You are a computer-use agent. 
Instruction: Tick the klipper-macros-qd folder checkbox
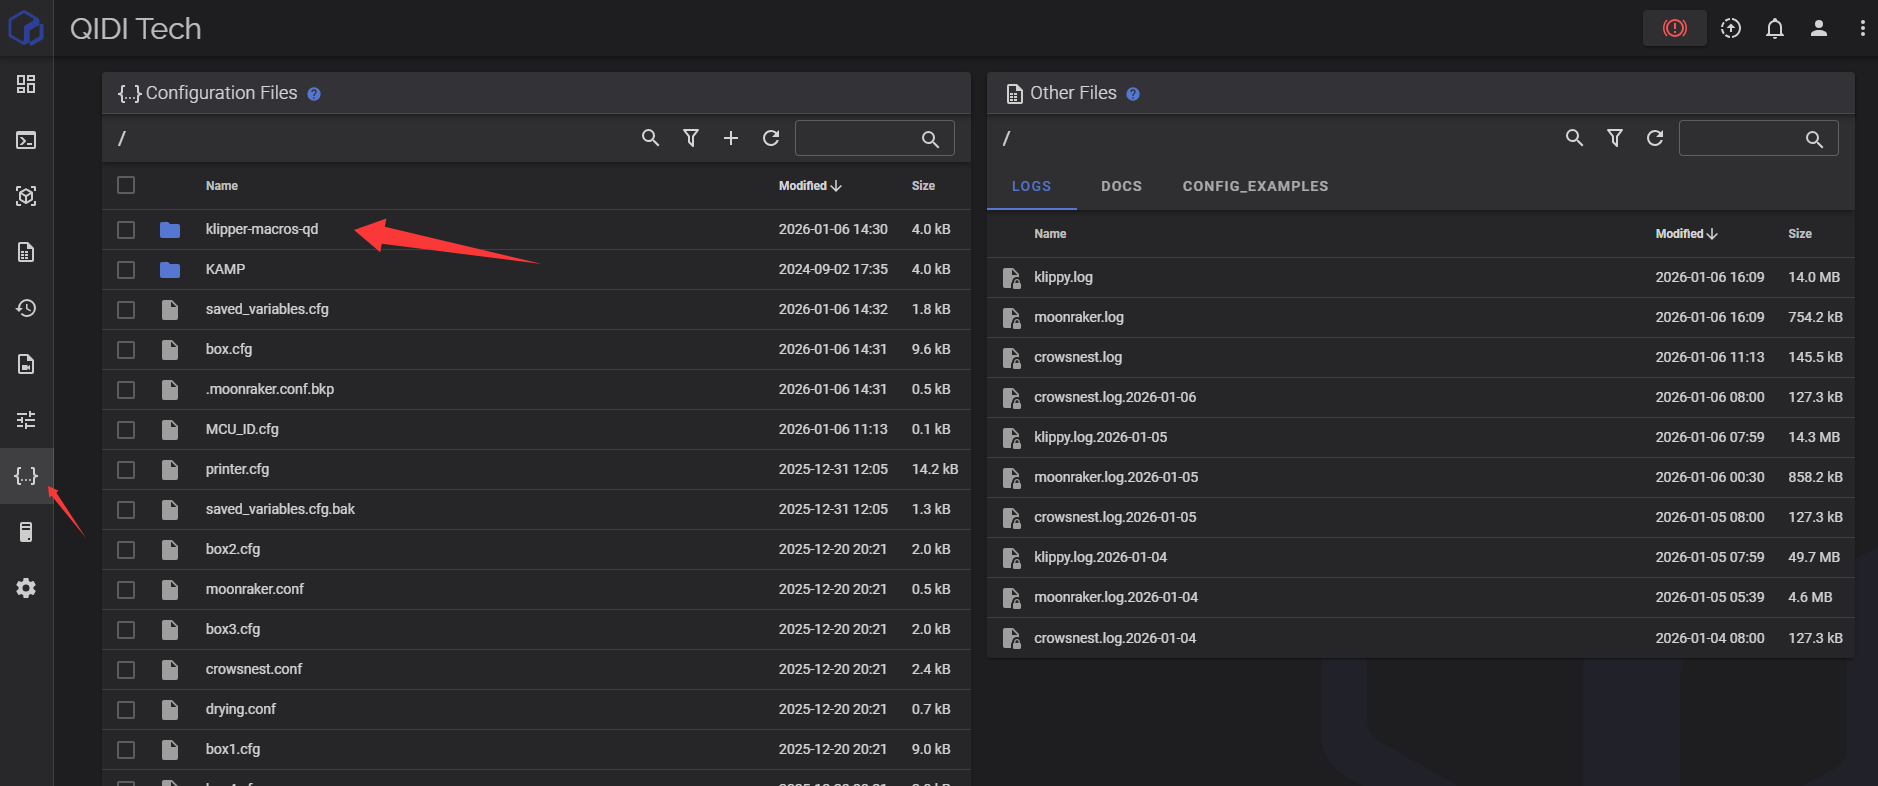click(x=126, y=230)
